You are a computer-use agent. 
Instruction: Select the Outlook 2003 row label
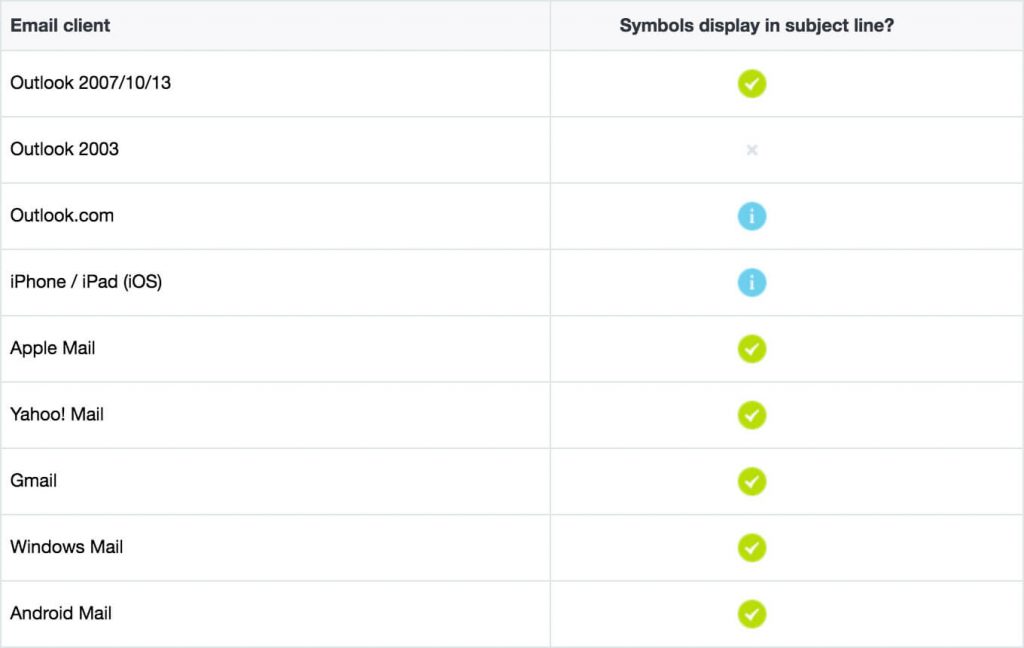point(64,149)
